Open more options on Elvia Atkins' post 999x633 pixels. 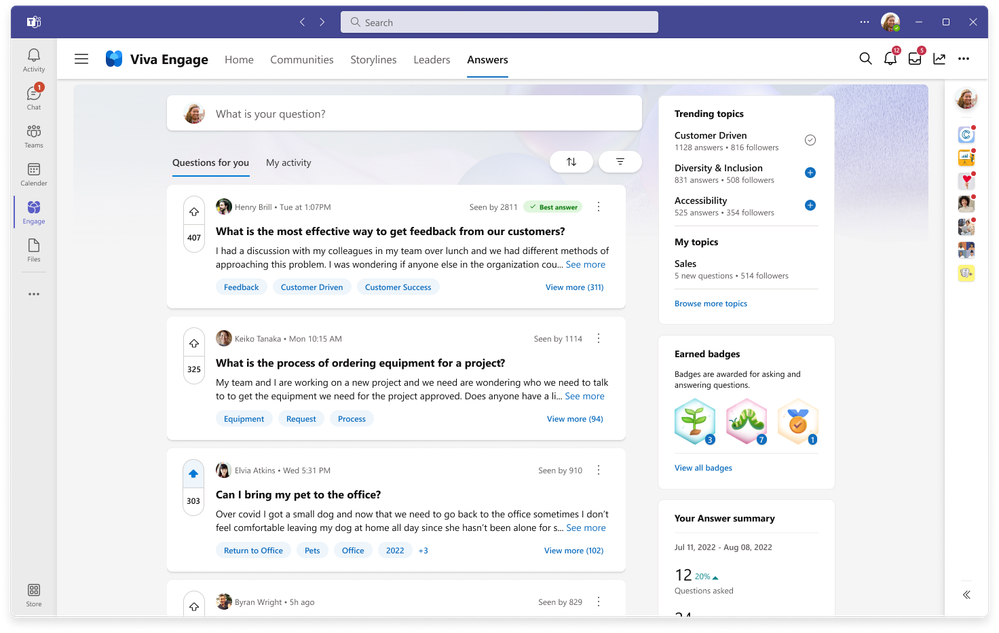598,470
